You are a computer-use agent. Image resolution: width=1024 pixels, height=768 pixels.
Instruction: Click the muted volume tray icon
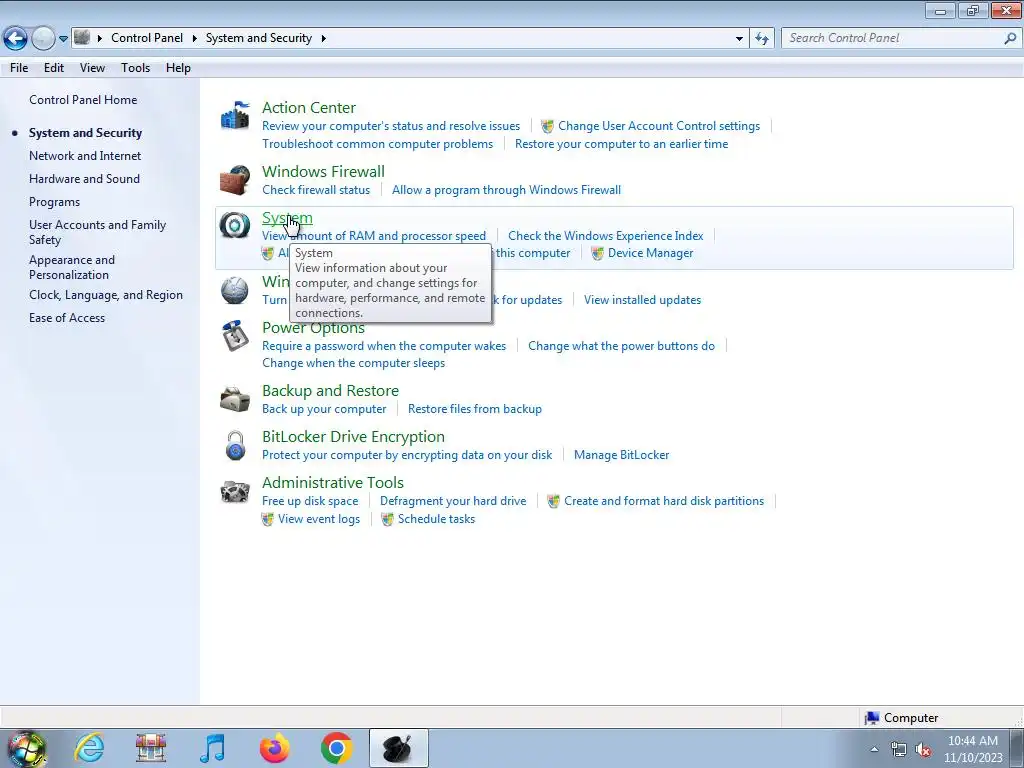[923, 750]
